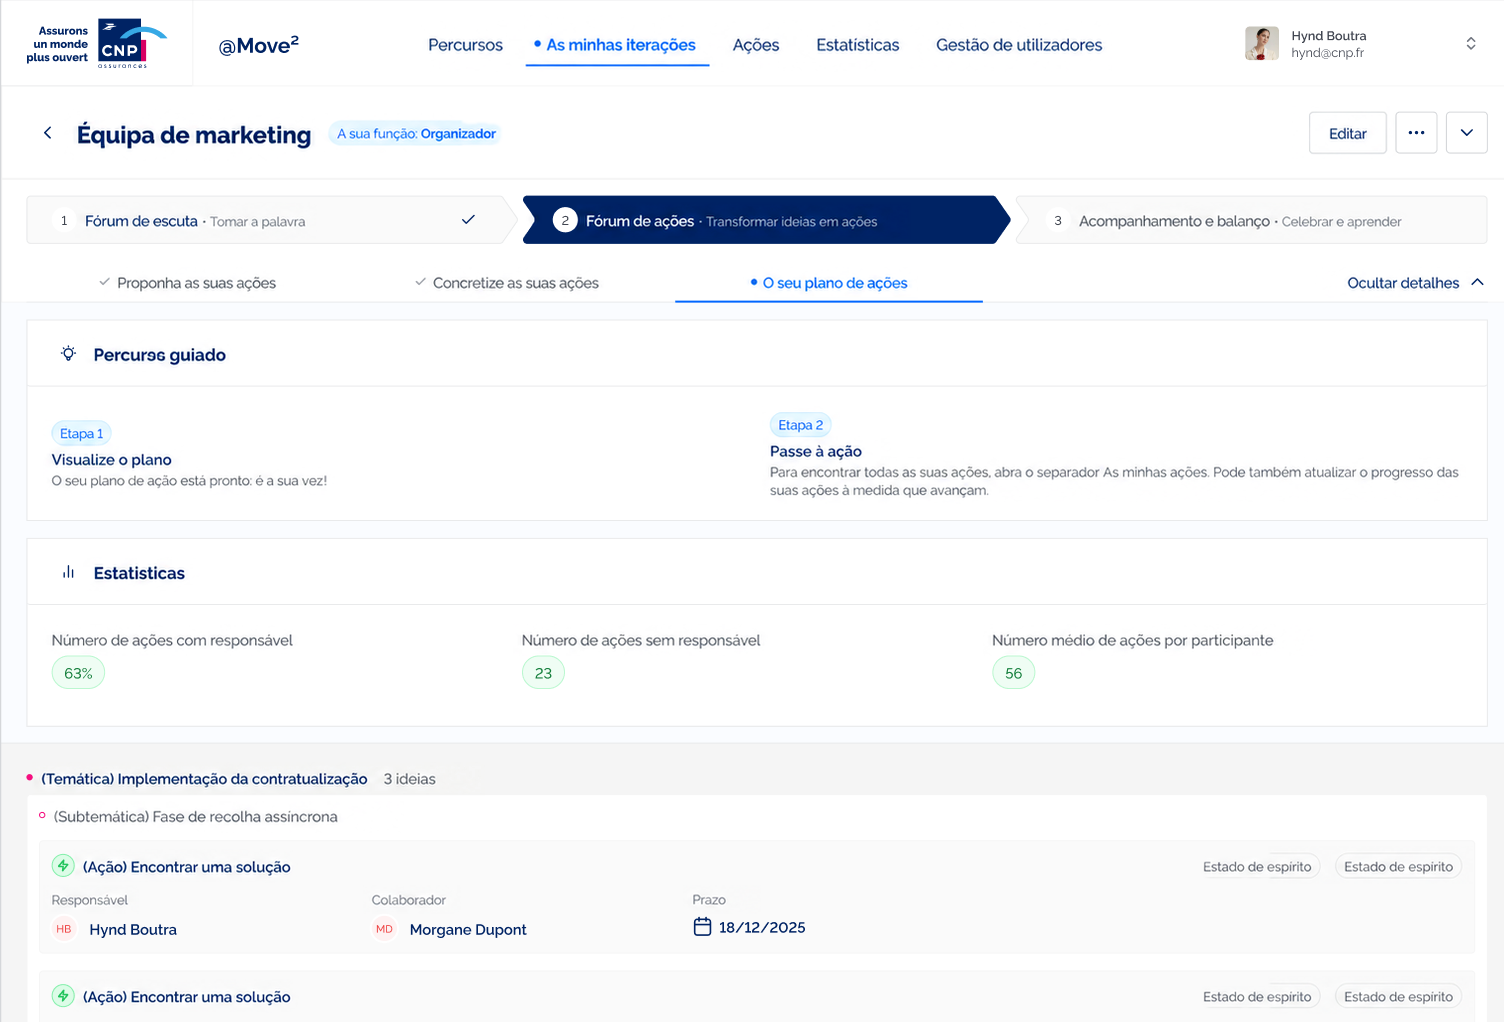Open the Ações menu item
1504x1022 pixels.
click(756, 45)
